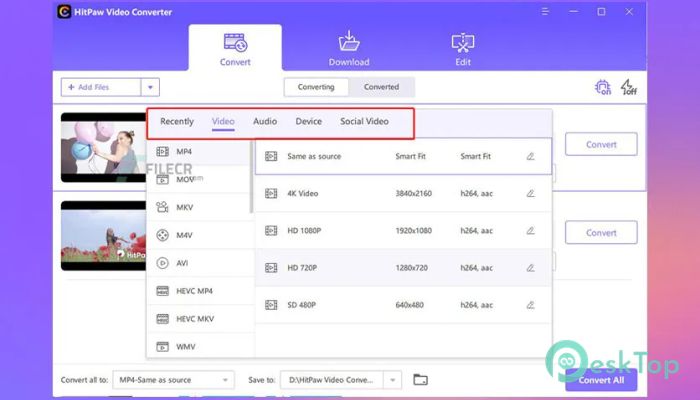Edit the 4K Video preset settings
The width and height of the screenshot is (700, 400).
coord(530,193)
